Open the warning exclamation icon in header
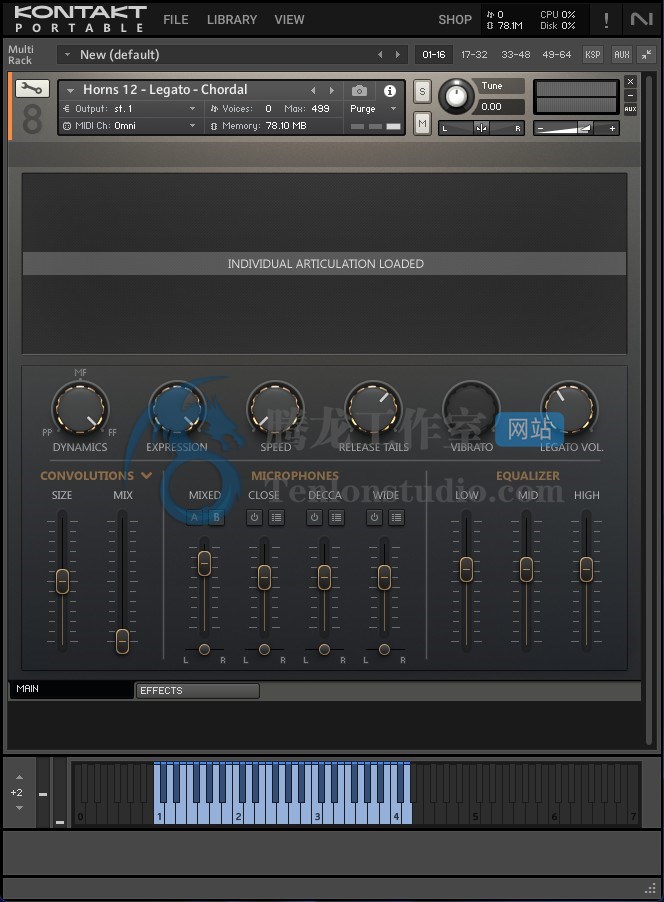Image resolution: width=664 pixels, height=902 pixels. coord(606,20)
